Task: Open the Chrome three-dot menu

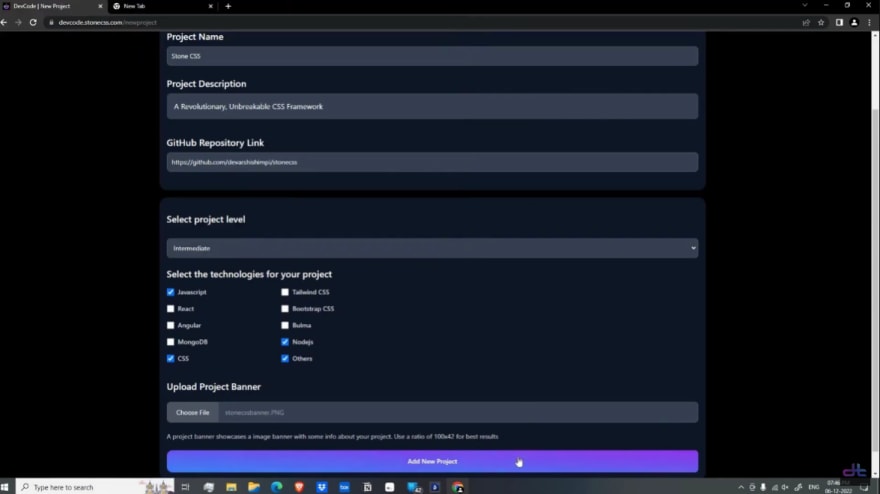Action: click(x=869, y=22)
